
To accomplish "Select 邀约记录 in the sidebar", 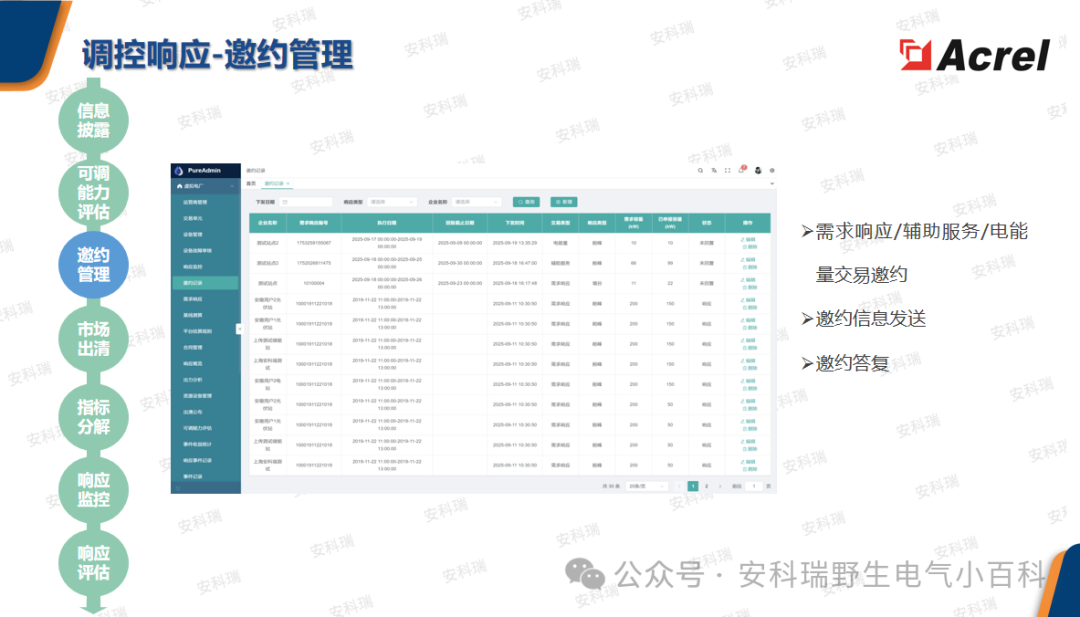I will point(205,283).
